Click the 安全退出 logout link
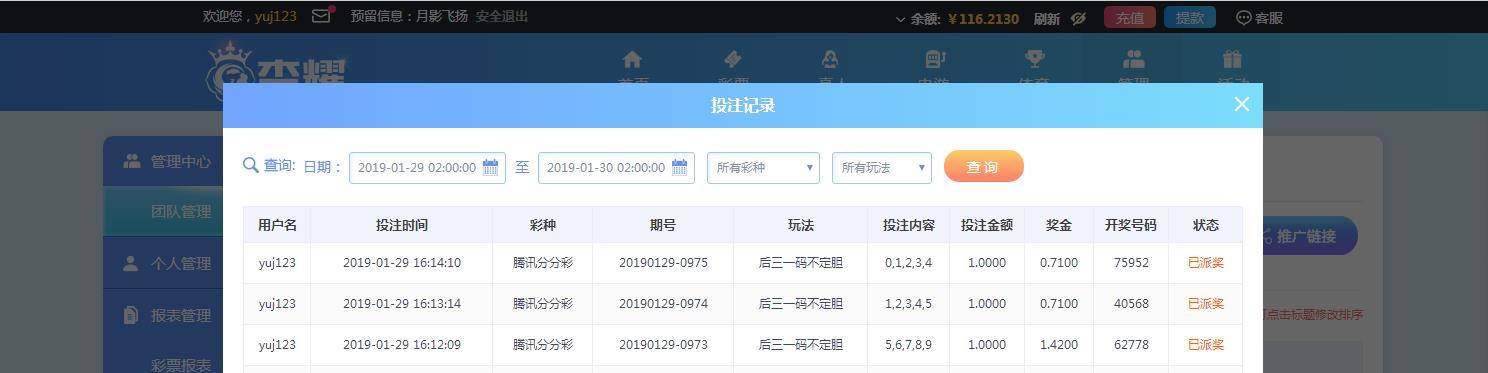 [502, 16]
